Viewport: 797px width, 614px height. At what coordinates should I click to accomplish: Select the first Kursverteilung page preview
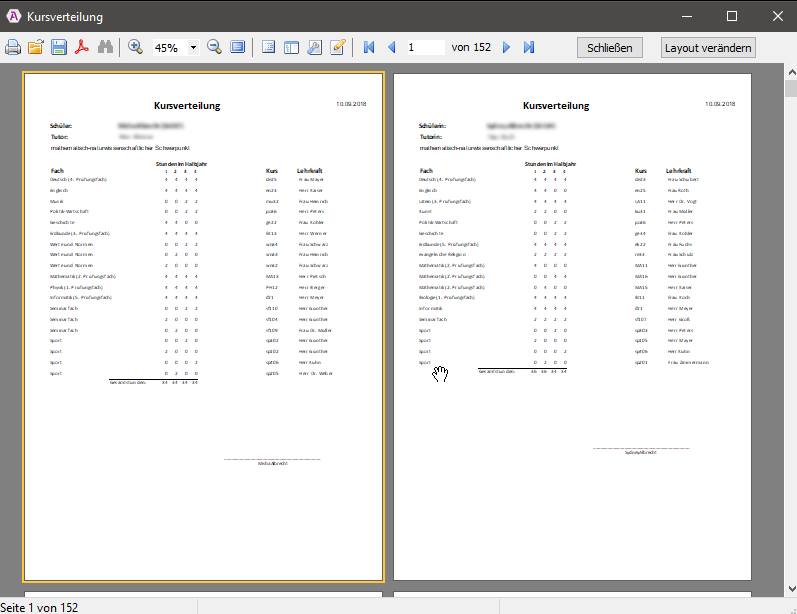click(x=203, y=327)
